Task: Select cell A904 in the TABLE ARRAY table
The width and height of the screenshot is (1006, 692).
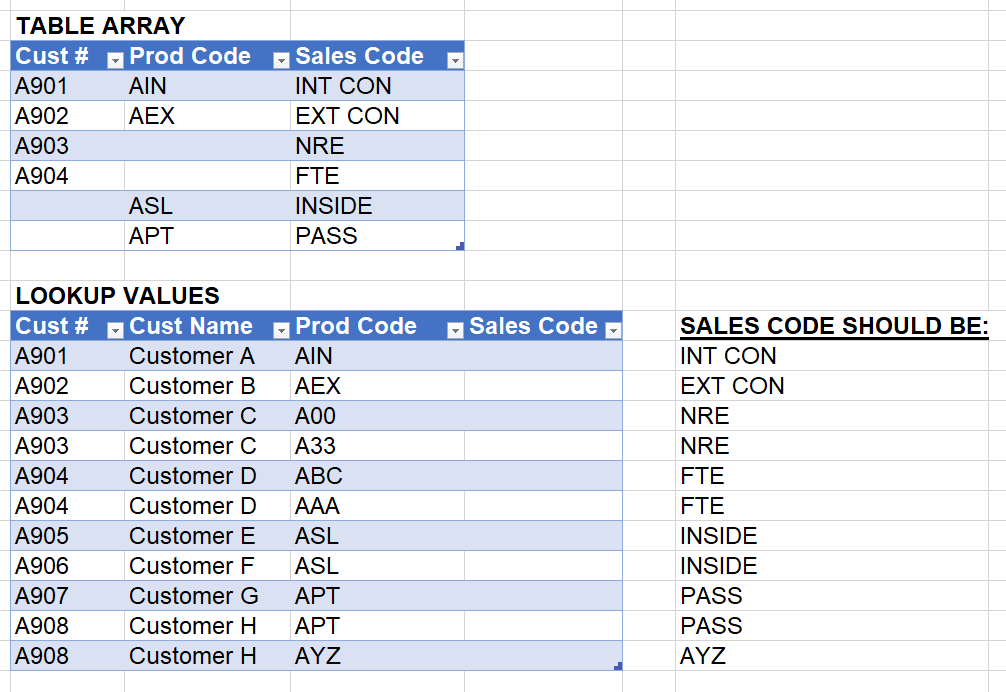Action: (67, 176)
